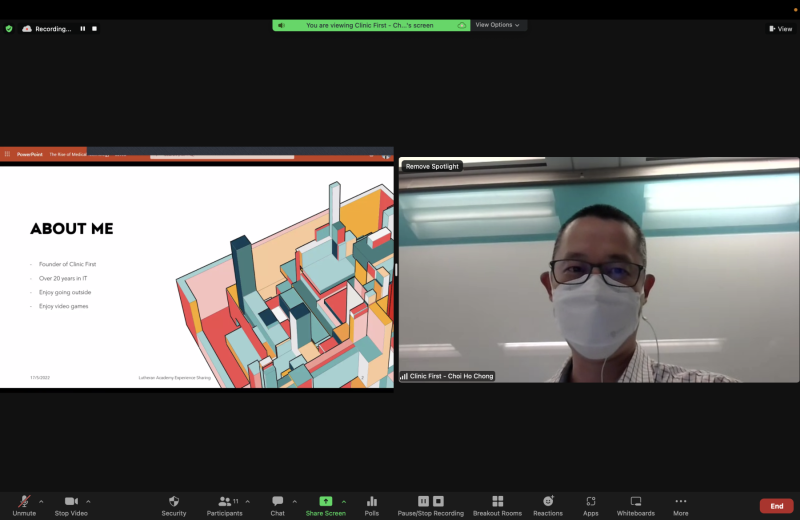Click the red End meeting button
The image size is (800, 520).
(x=777, y=506)
